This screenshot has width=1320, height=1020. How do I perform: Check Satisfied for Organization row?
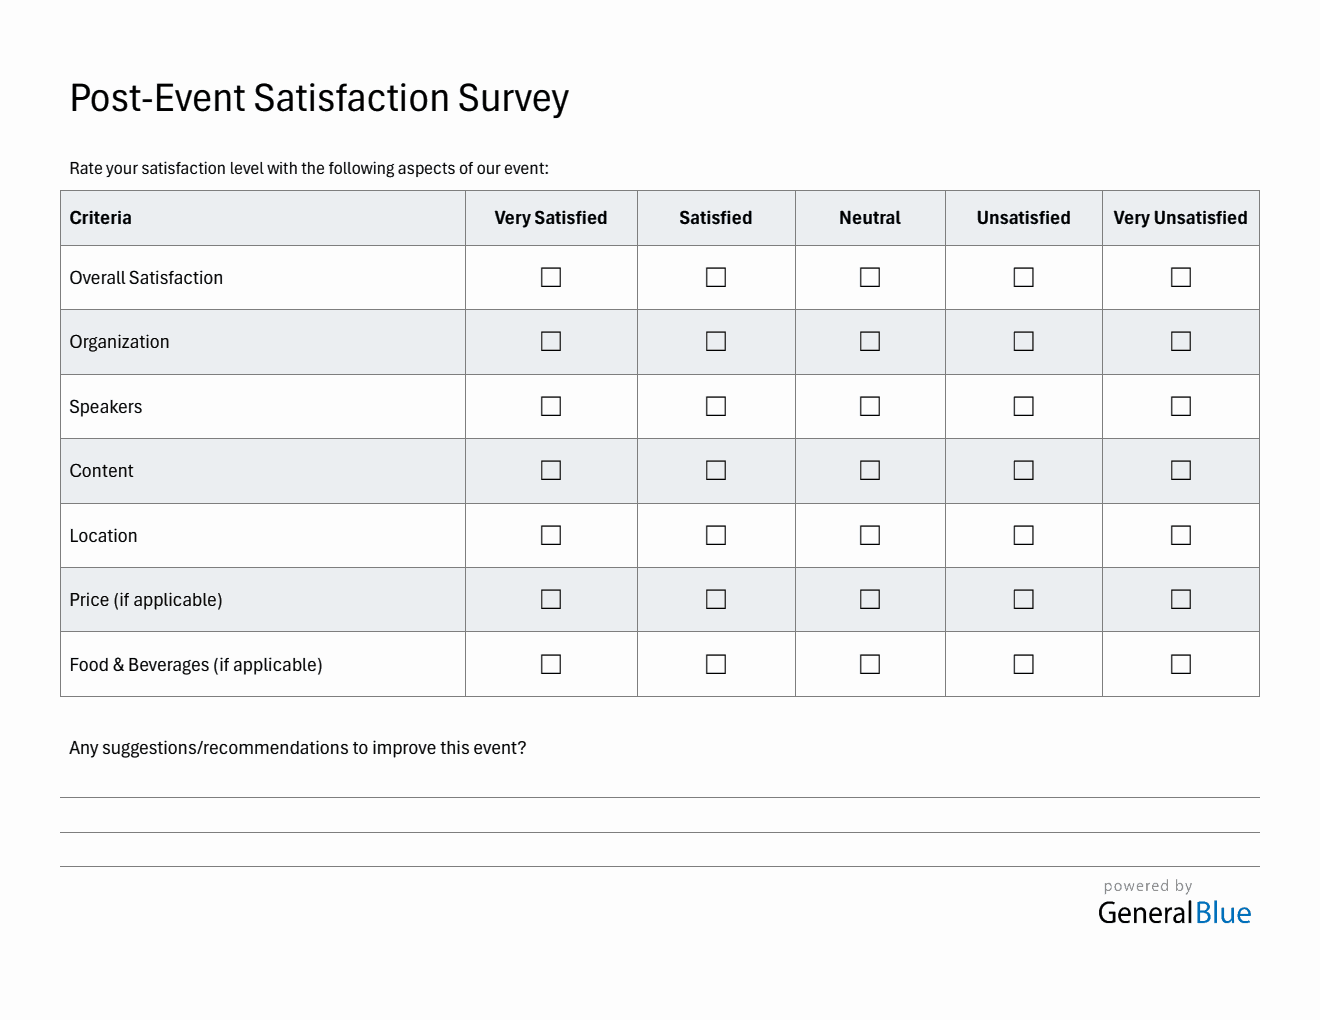pos(716,341)
